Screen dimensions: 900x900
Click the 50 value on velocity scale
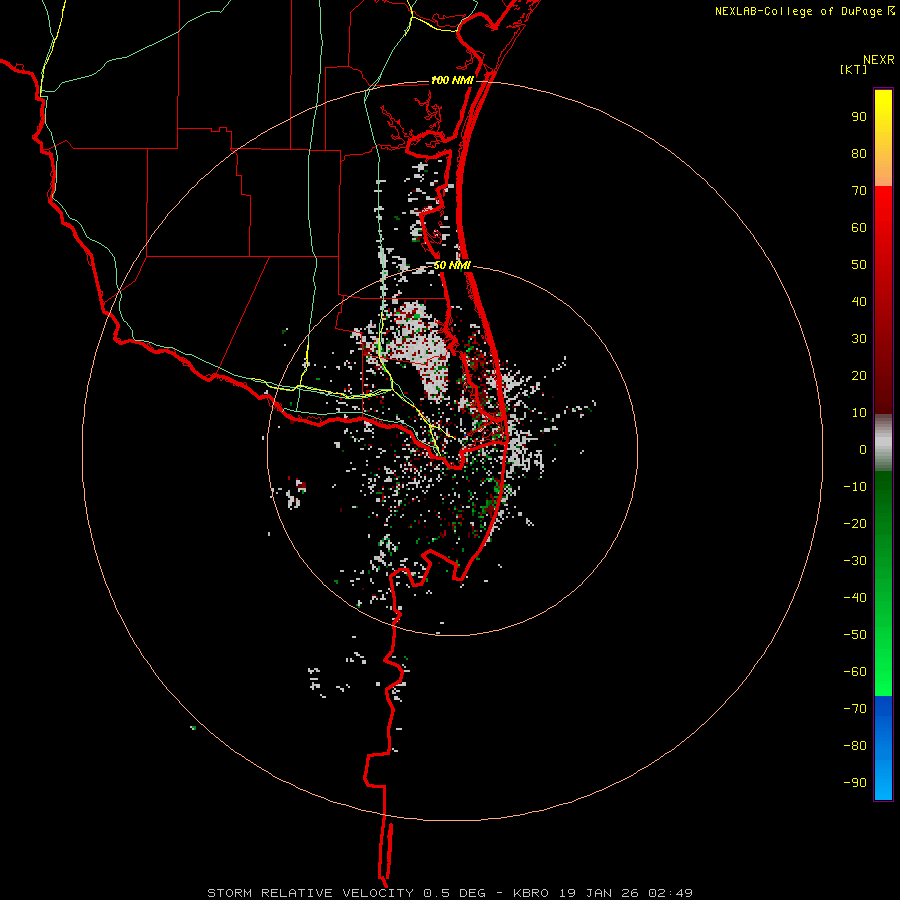(x=859, y=265)
